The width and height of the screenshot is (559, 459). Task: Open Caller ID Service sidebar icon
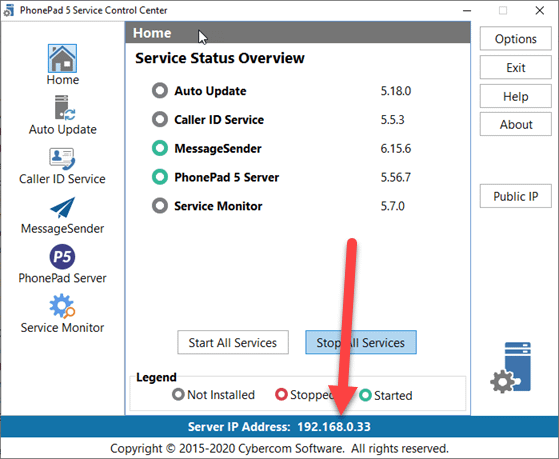62,159
